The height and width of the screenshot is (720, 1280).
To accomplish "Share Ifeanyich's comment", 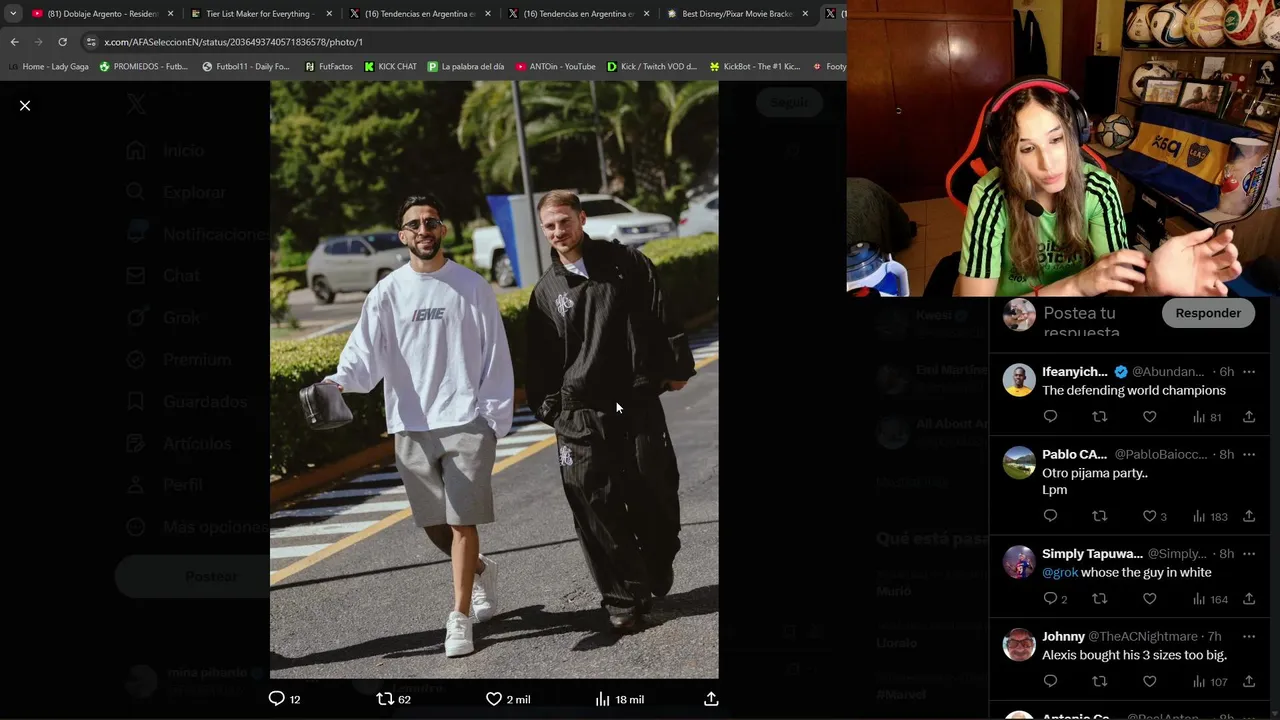I will (1249, 416).
